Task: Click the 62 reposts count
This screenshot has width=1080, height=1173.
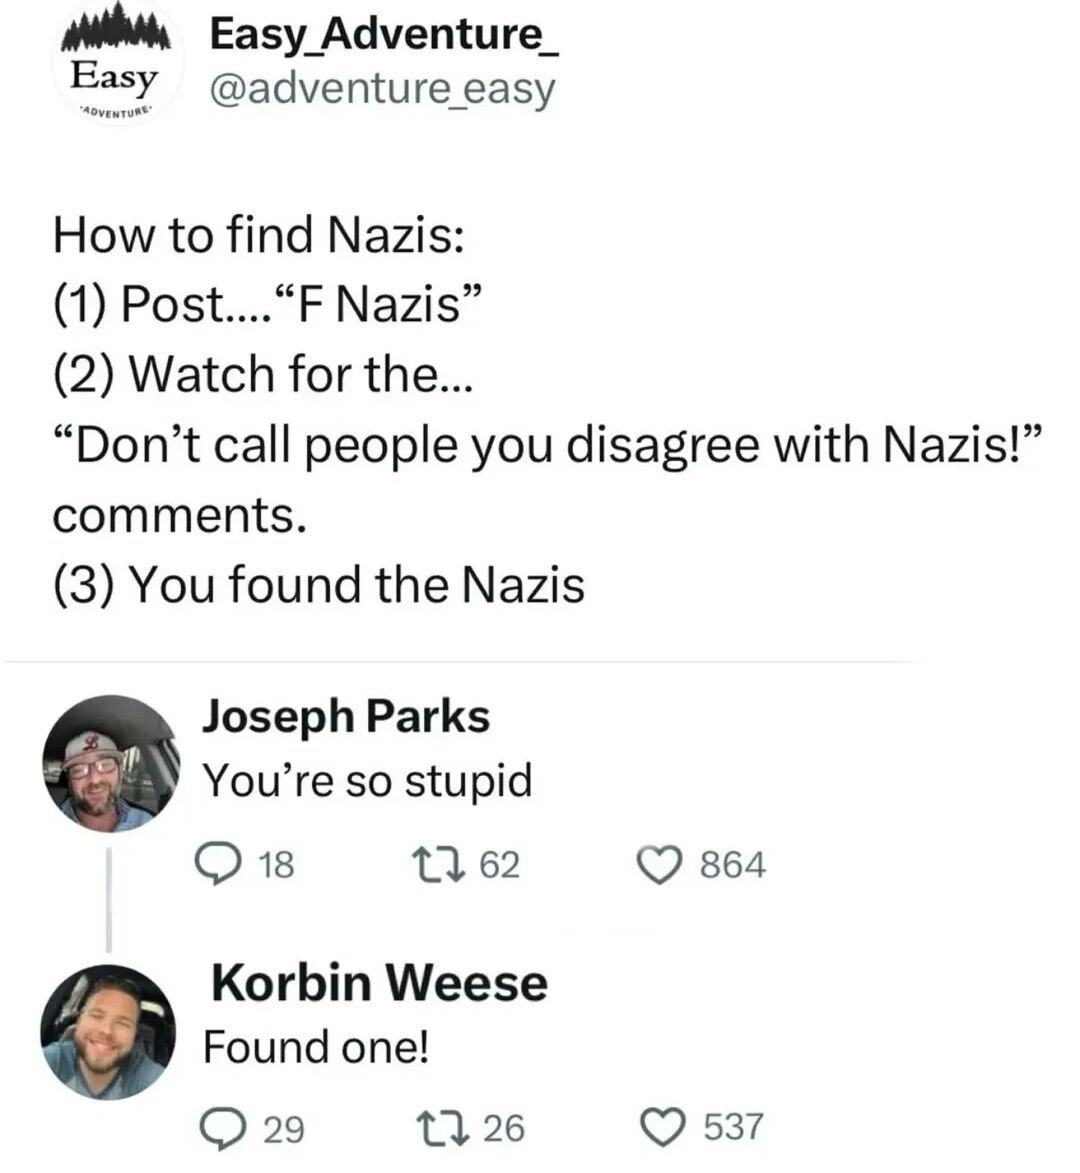Action: click(x=500, y=864)
